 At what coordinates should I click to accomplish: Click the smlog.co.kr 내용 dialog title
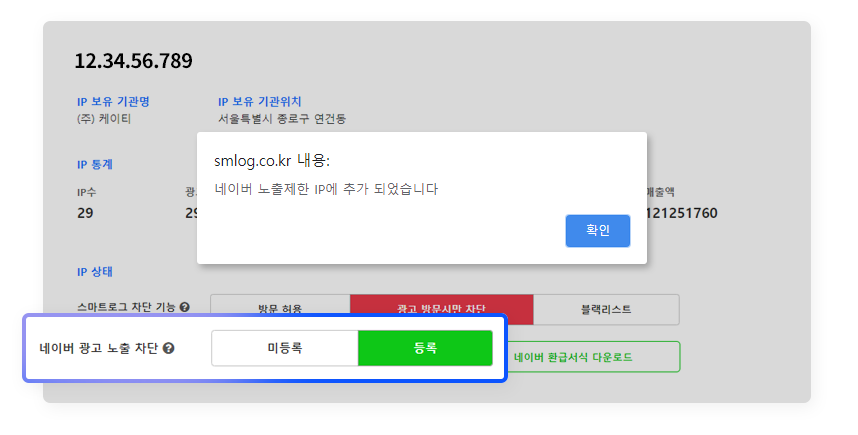272,161
